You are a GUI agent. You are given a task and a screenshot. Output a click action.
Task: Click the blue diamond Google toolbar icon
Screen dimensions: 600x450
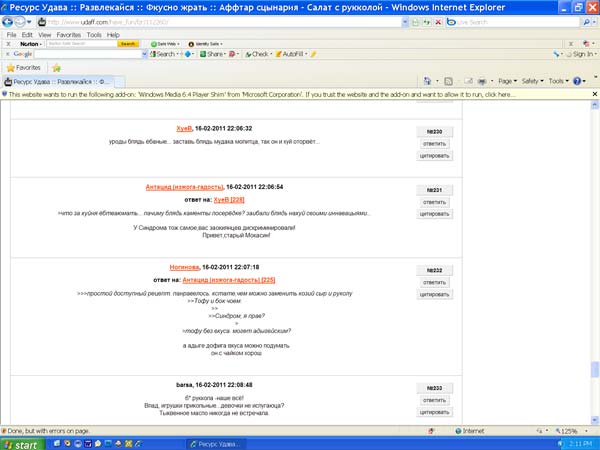click(x=188, y=54)
